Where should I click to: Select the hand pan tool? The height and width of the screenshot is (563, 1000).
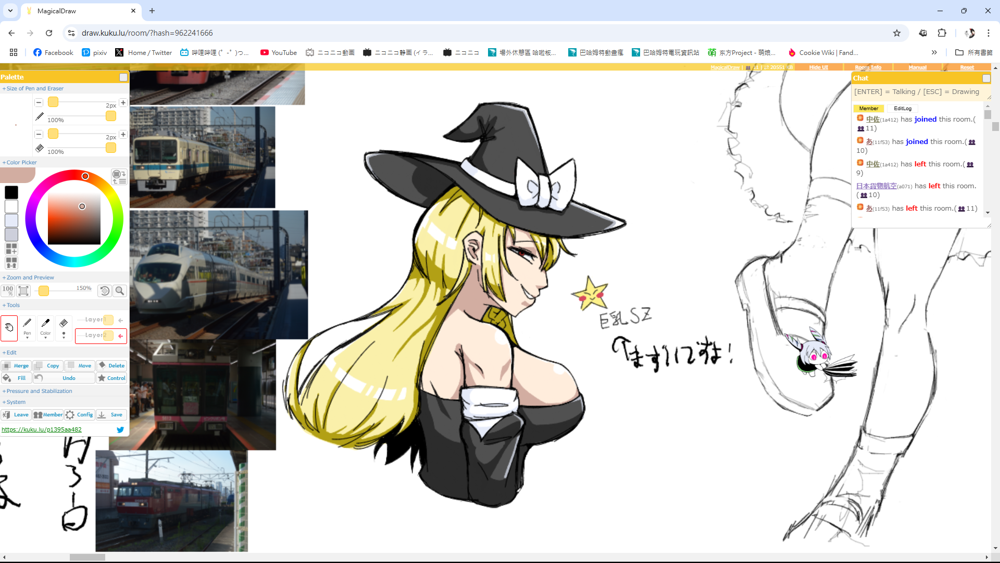tap(9, 328)
